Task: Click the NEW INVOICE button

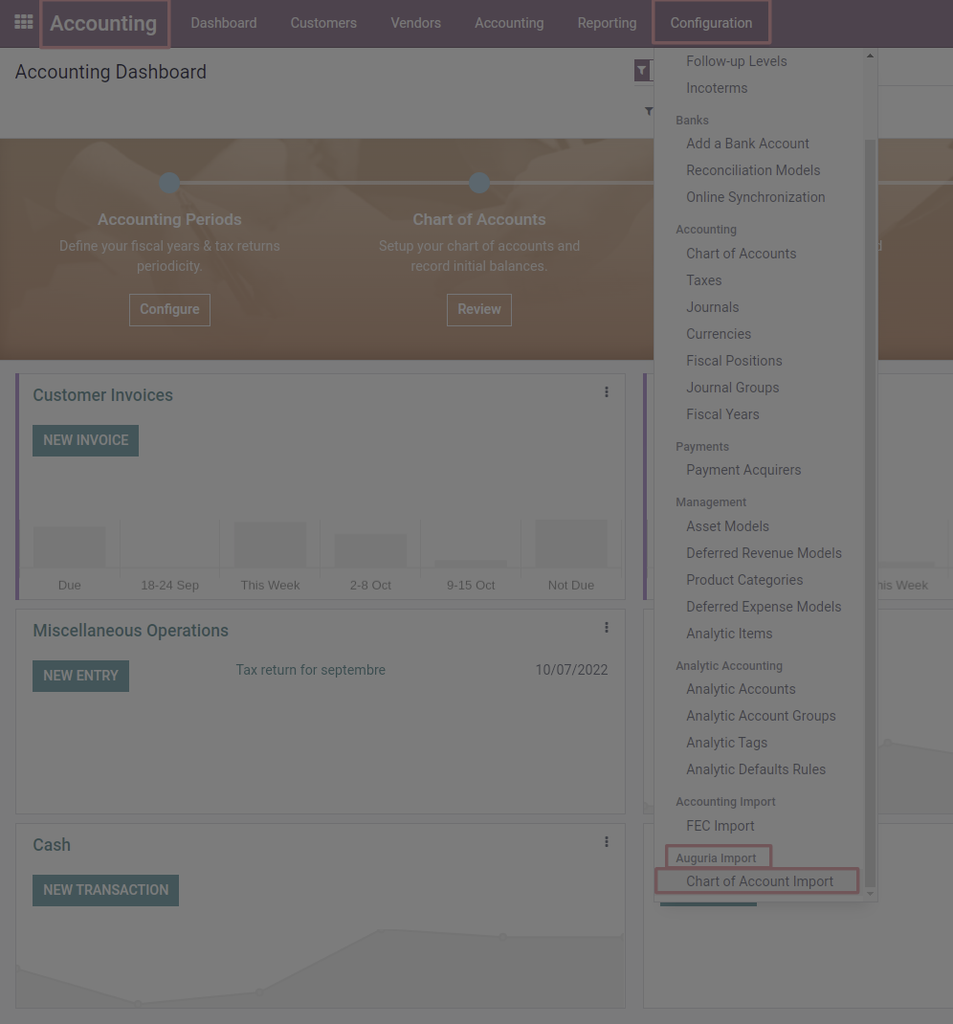Action: [x=86, y=441]
